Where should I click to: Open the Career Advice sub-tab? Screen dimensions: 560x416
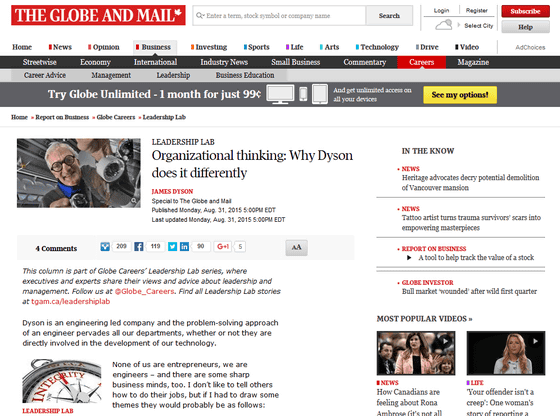pyautogui.click(x=45, y=75)
